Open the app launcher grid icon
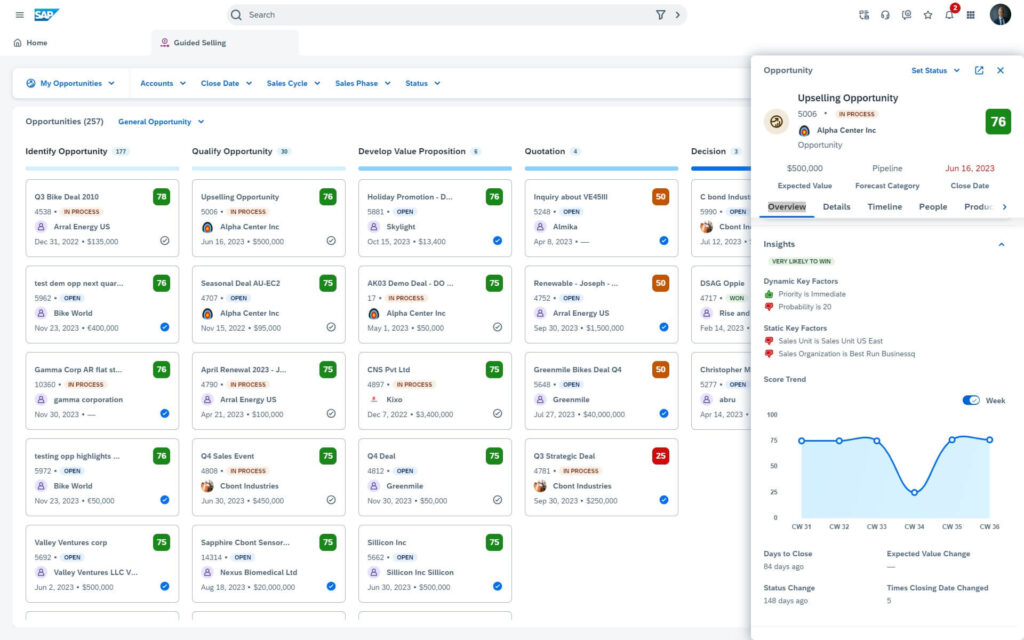 tap(970, 14)
